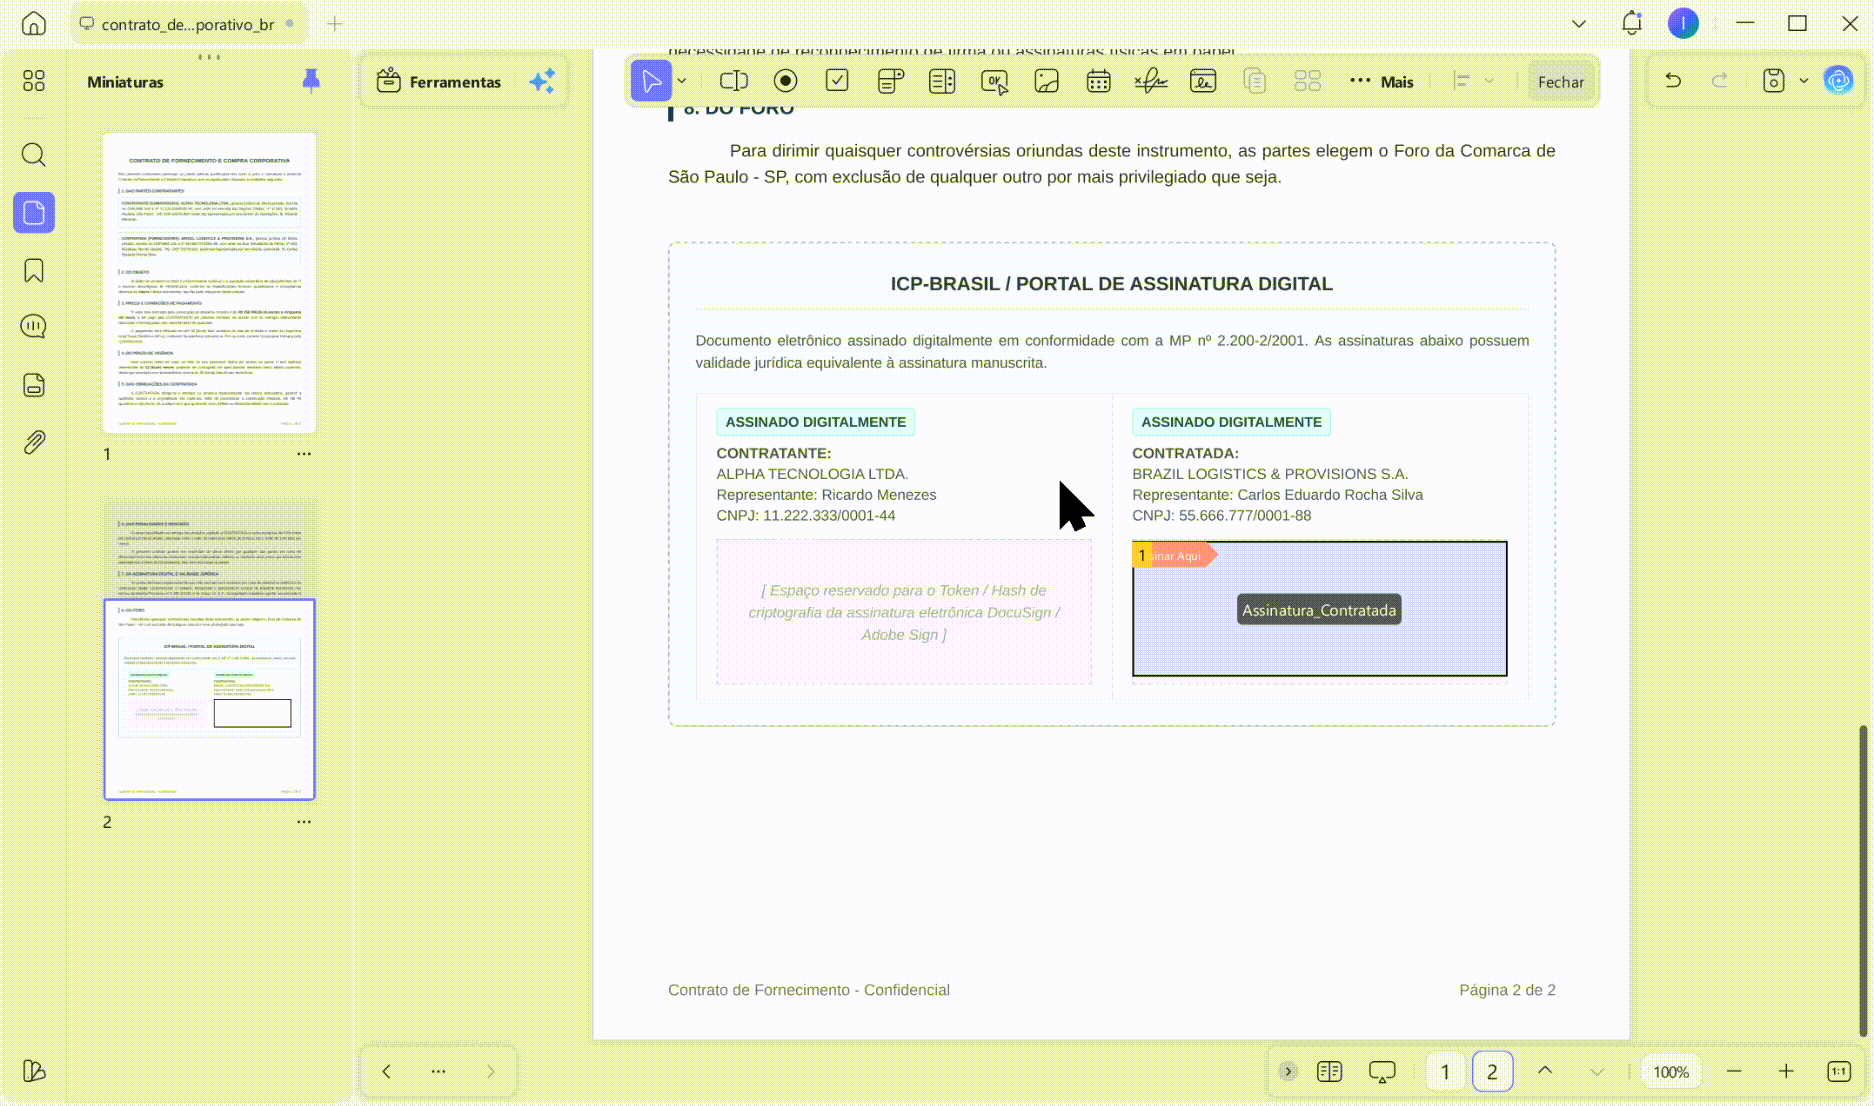Undo the last action

point(1673,81)
